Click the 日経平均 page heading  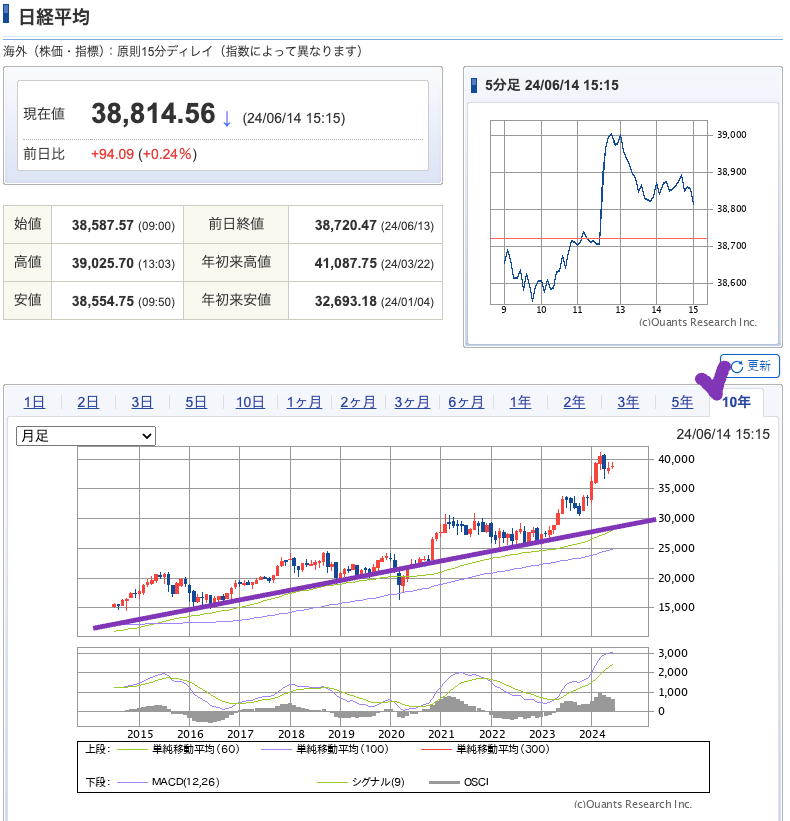(54, 17)
